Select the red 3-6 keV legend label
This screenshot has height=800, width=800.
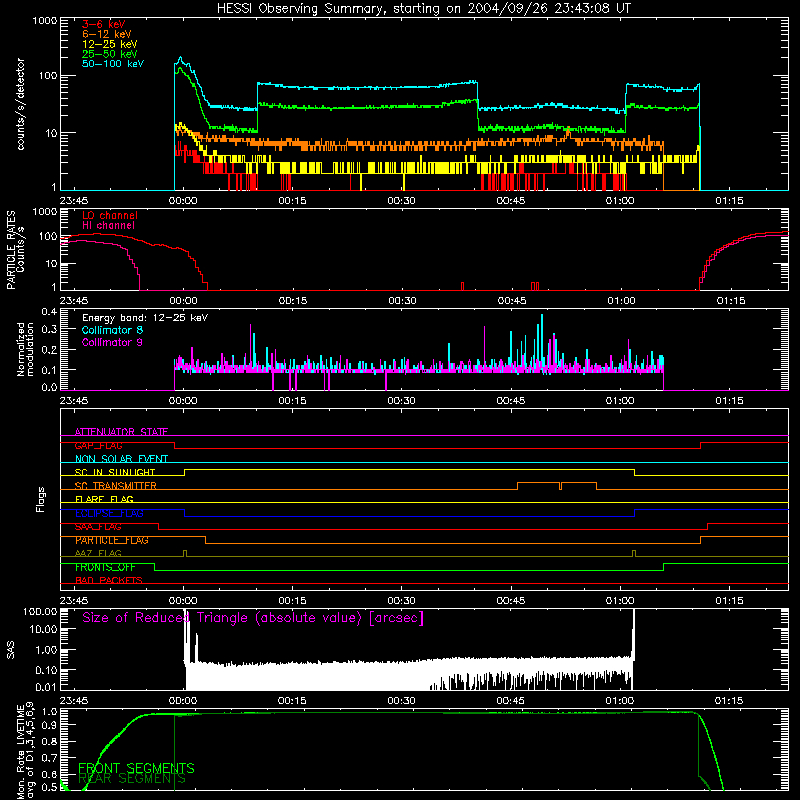coord(104,24)
